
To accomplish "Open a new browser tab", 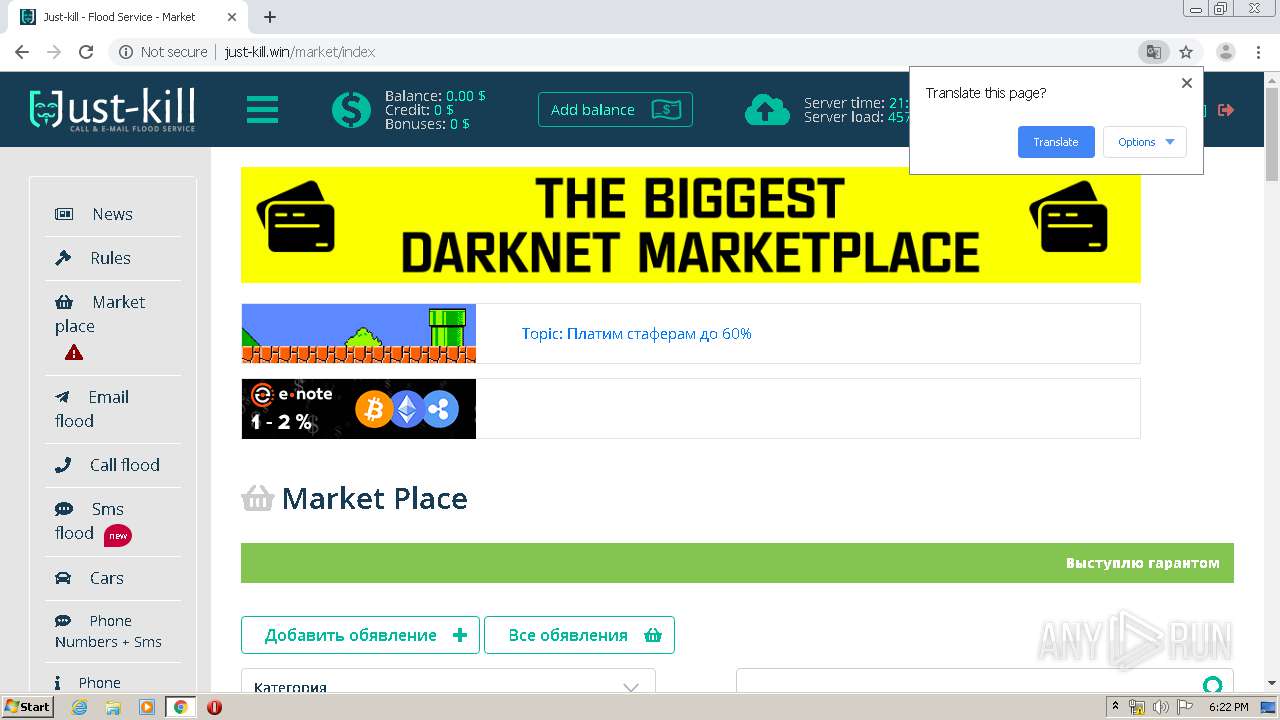I will tap(270, 17).
